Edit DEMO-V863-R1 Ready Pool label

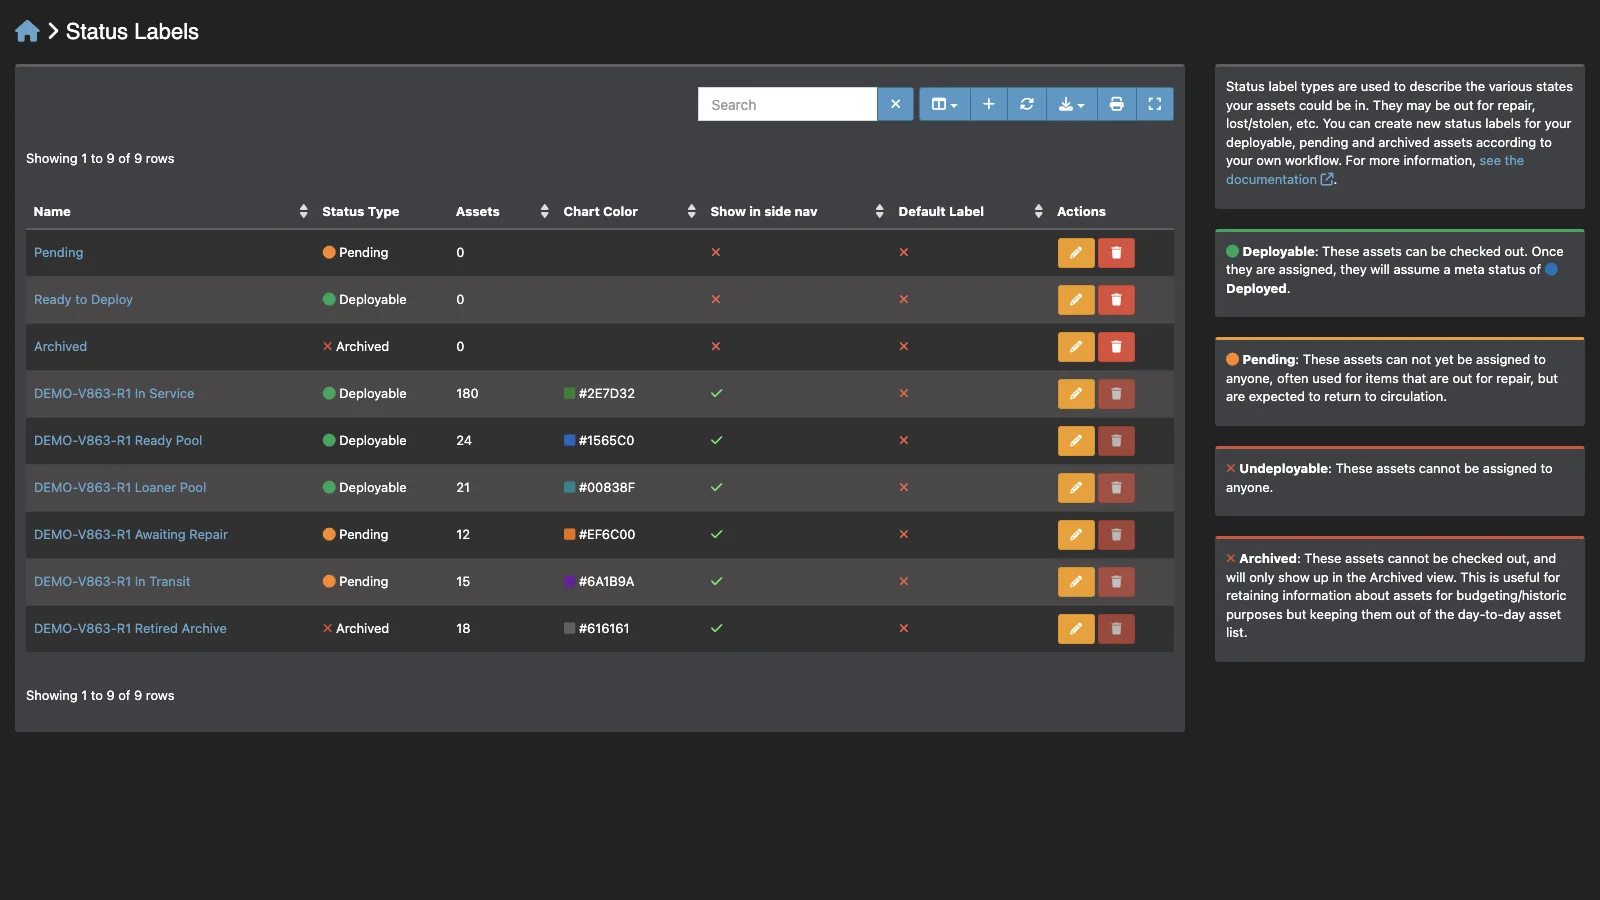click(1076, 441)
